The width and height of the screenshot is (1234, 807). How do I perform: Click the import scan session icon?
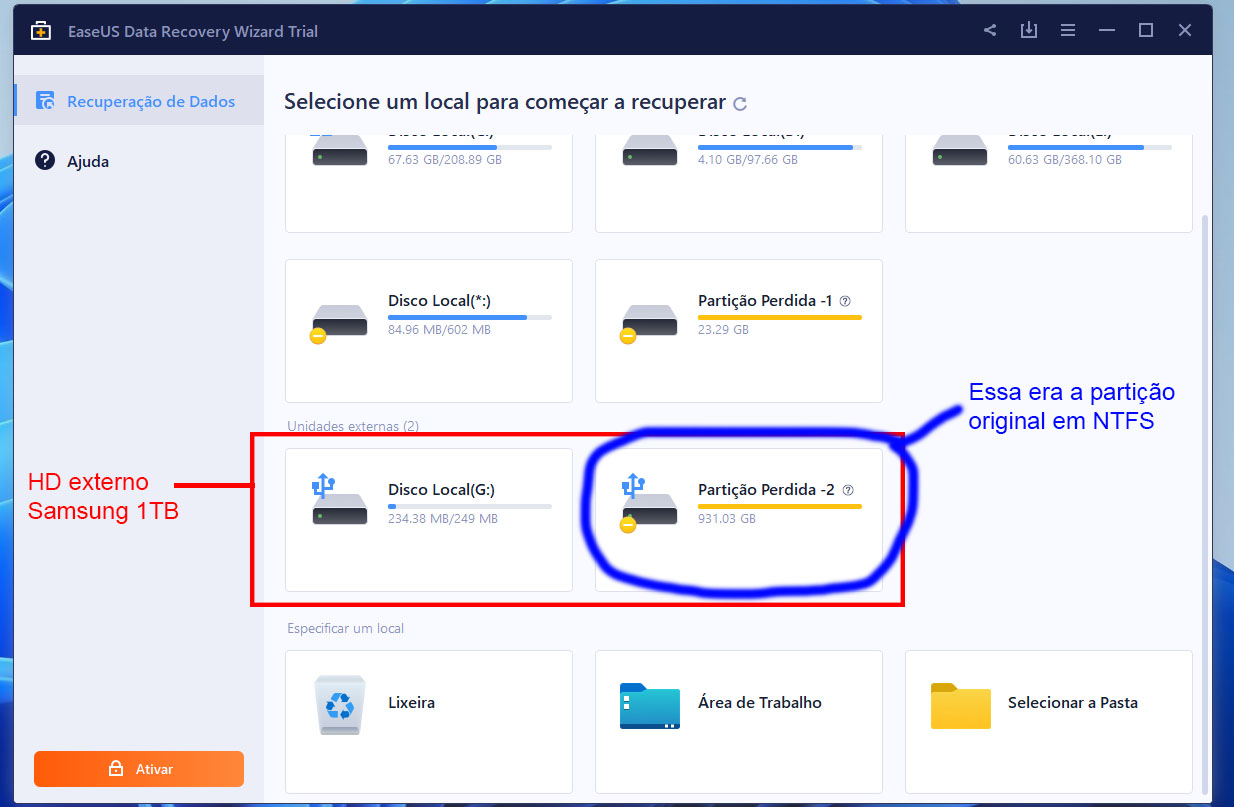1028,30
